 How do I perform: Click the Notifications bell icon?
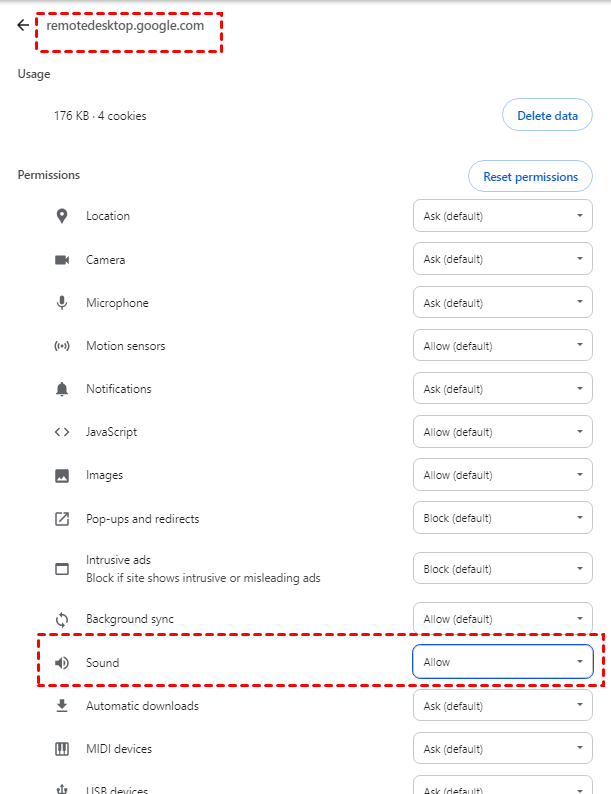(x=62, y=389)
